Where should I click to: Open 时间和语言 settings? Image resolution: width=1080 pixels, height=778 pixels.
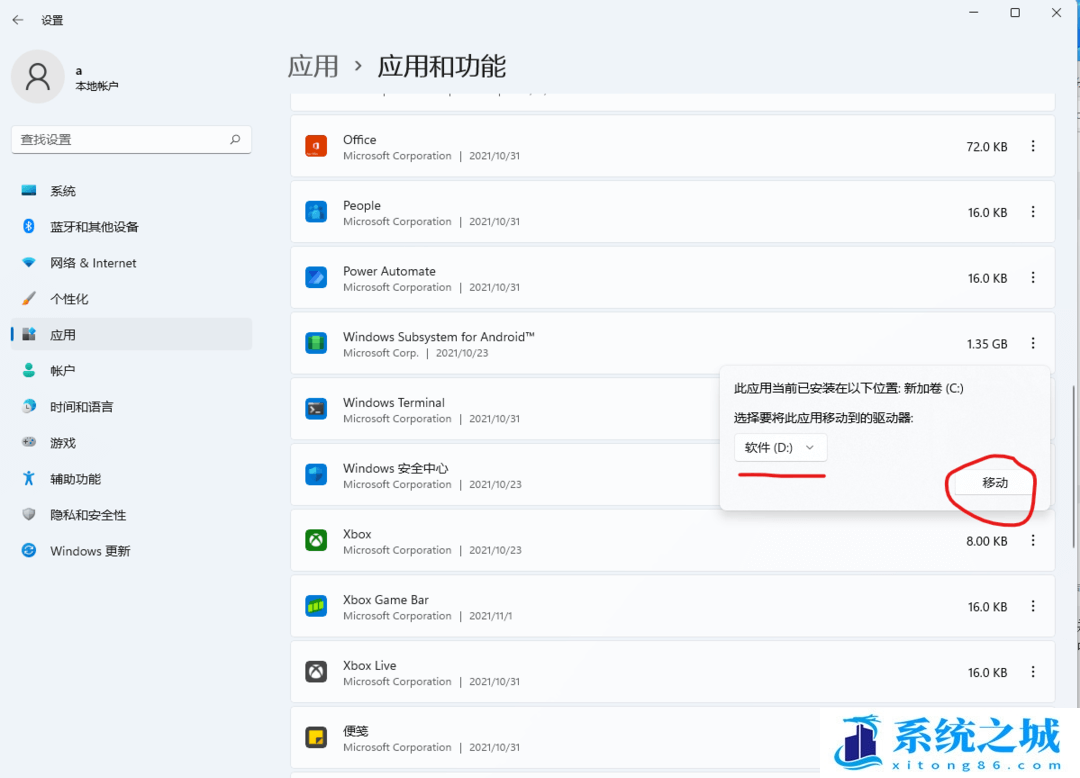click(131, 407)
